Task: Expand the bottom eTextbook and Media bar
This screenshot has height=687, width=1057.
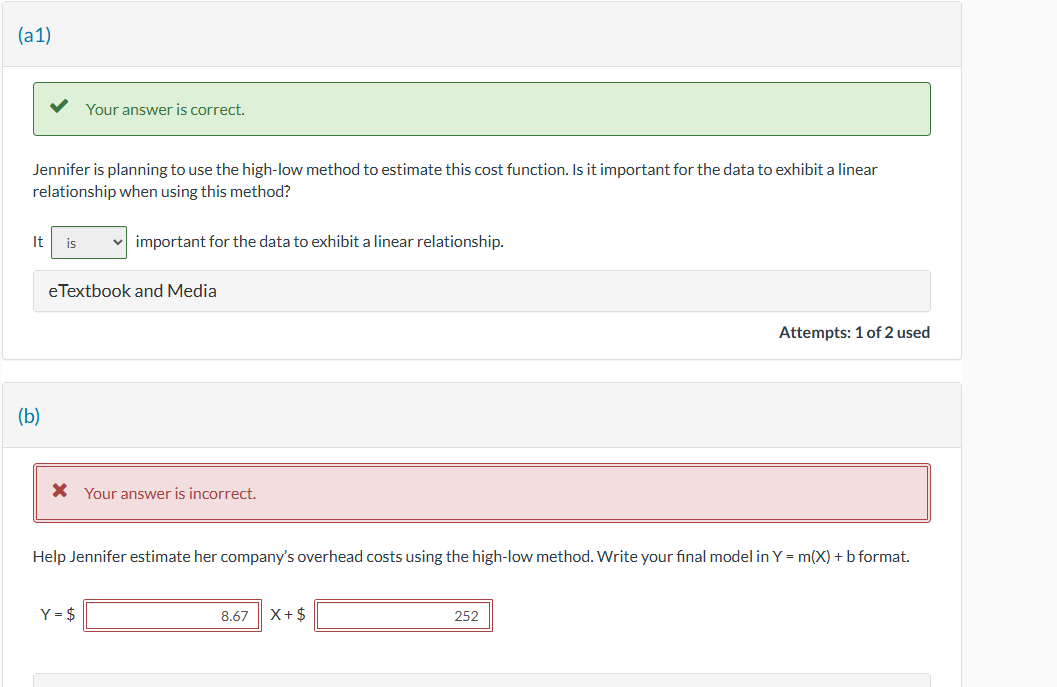Action: [483, 681]
